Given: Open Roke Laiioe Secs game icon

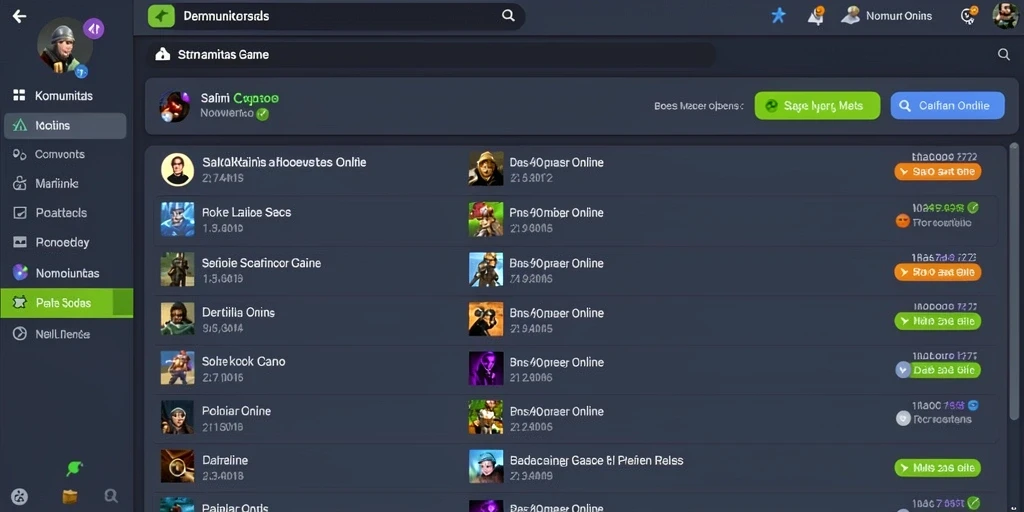Looking at the screenshot, I should 177,219.
